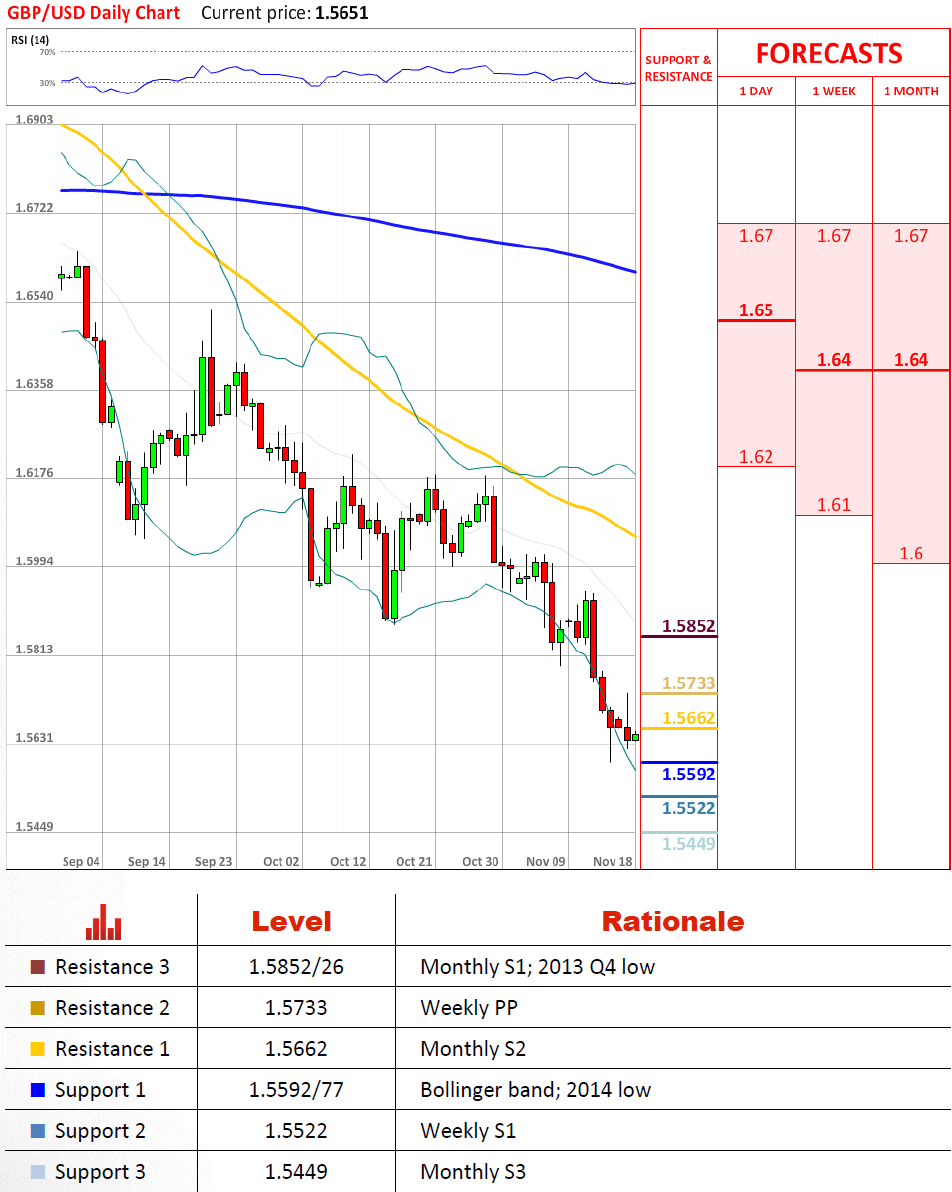Click the Monthly S1; 2013 Q4 low rationale

coord(538,967)
